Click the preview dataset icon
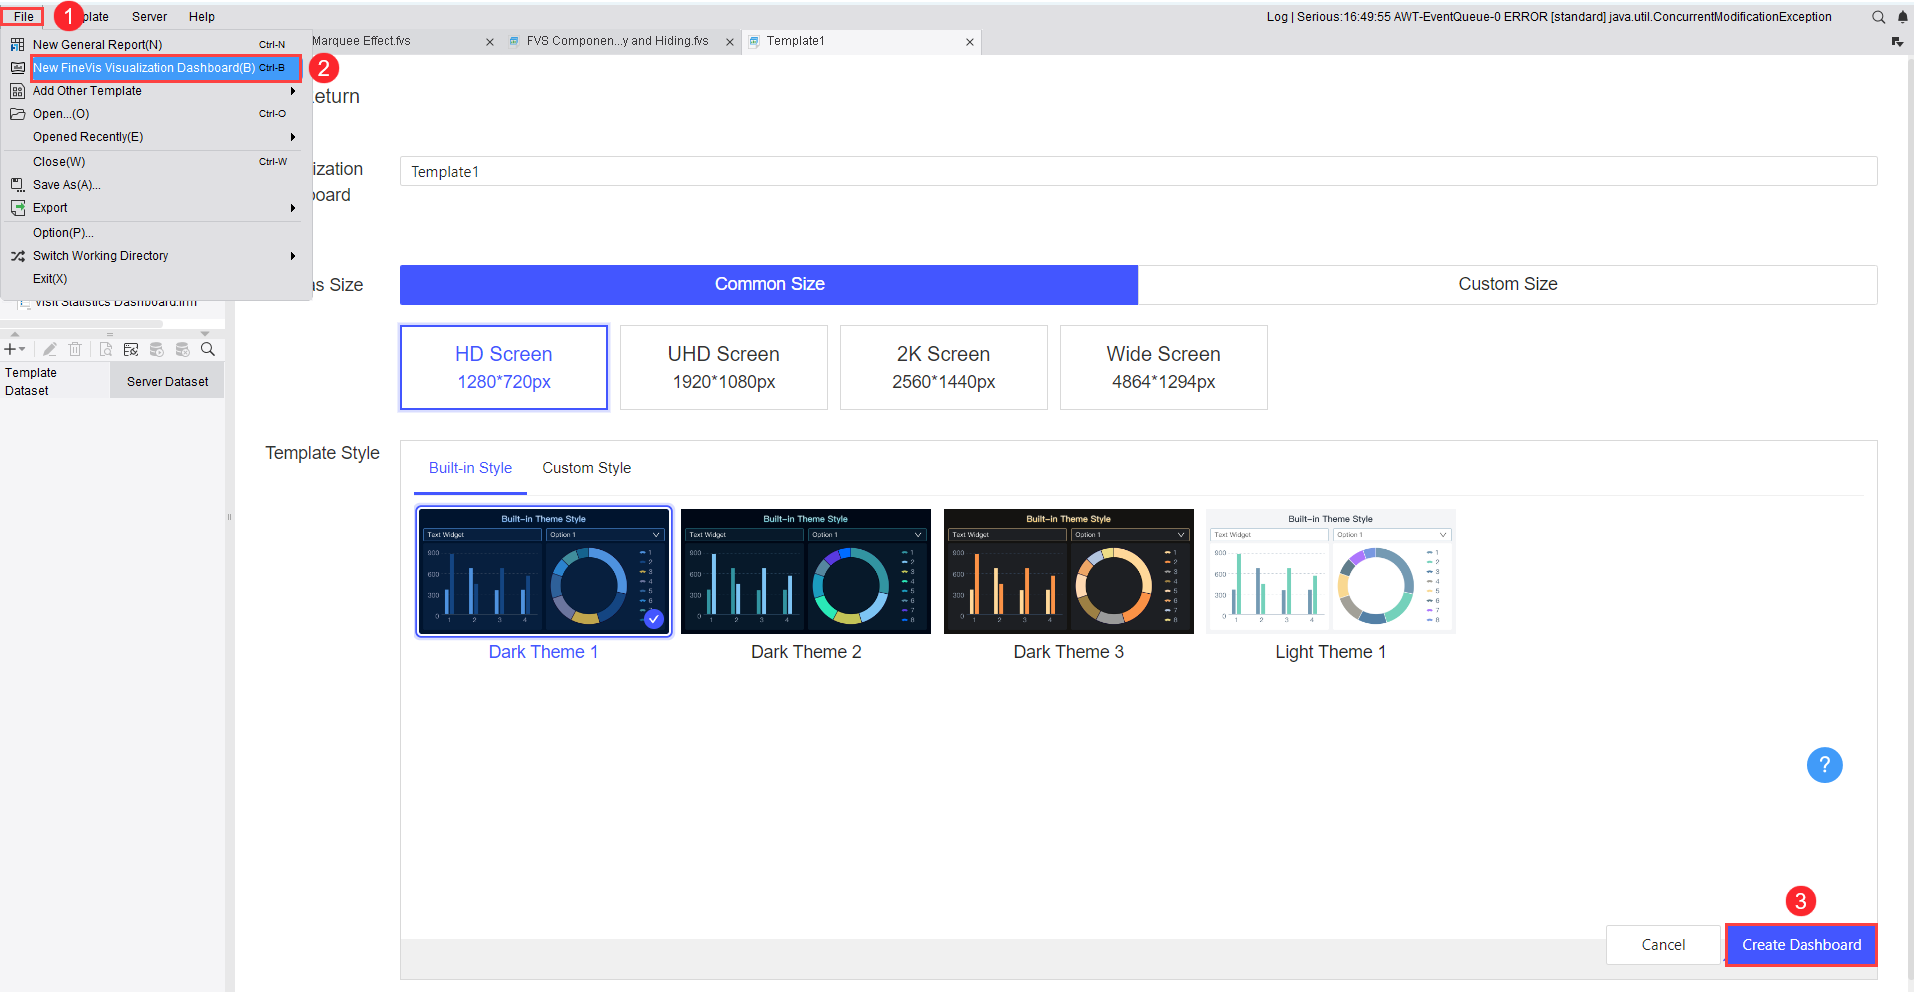 click(x=105, y=349)
